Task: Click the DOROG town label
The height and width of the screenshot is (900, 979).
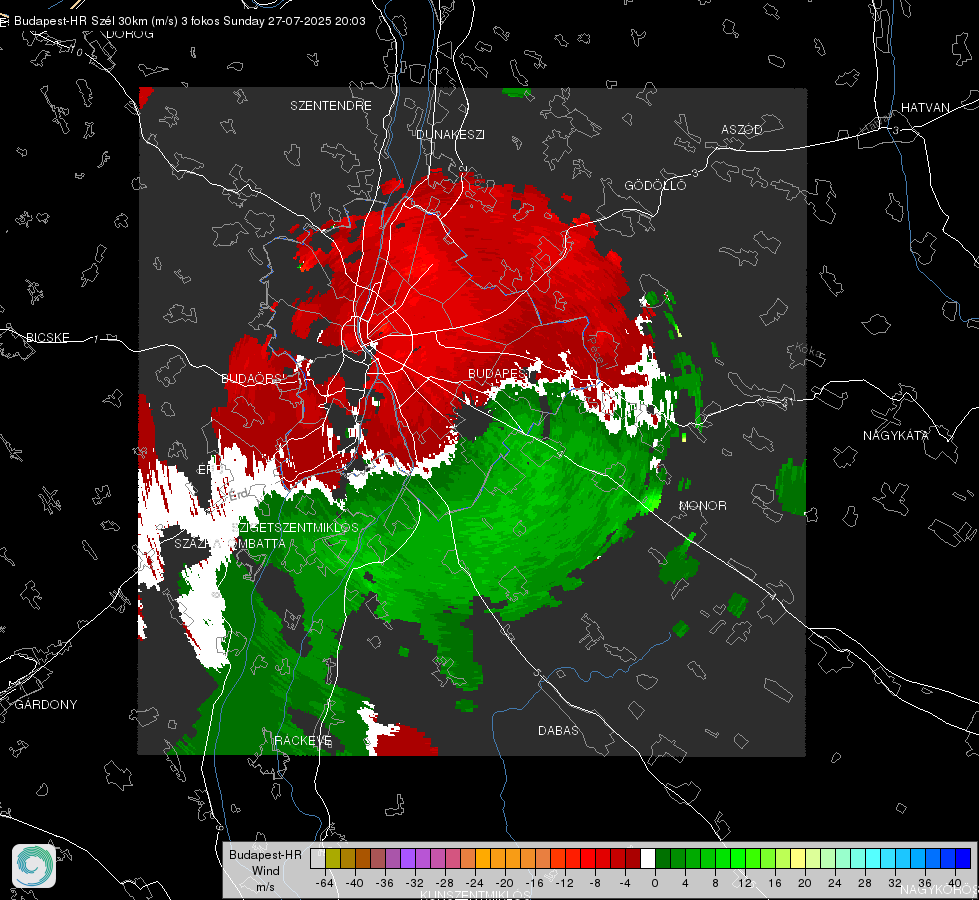Action: pyautogui.click(x=130, y=34)
